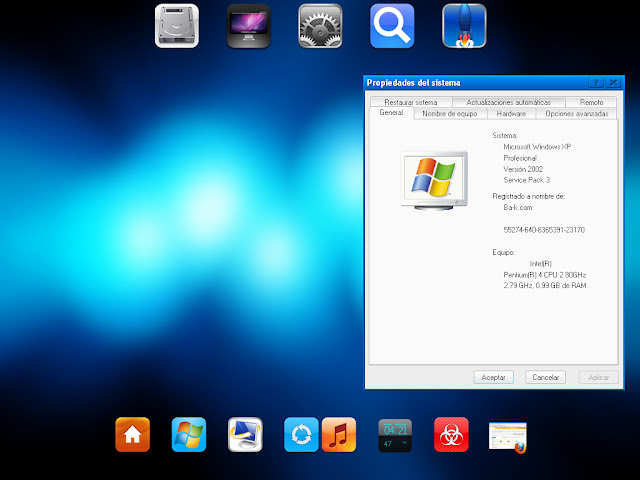Click the Windows XP monitor logo image
Viewport: 640px width, 480px height.
pyautogui.click(x=434, y=180)
